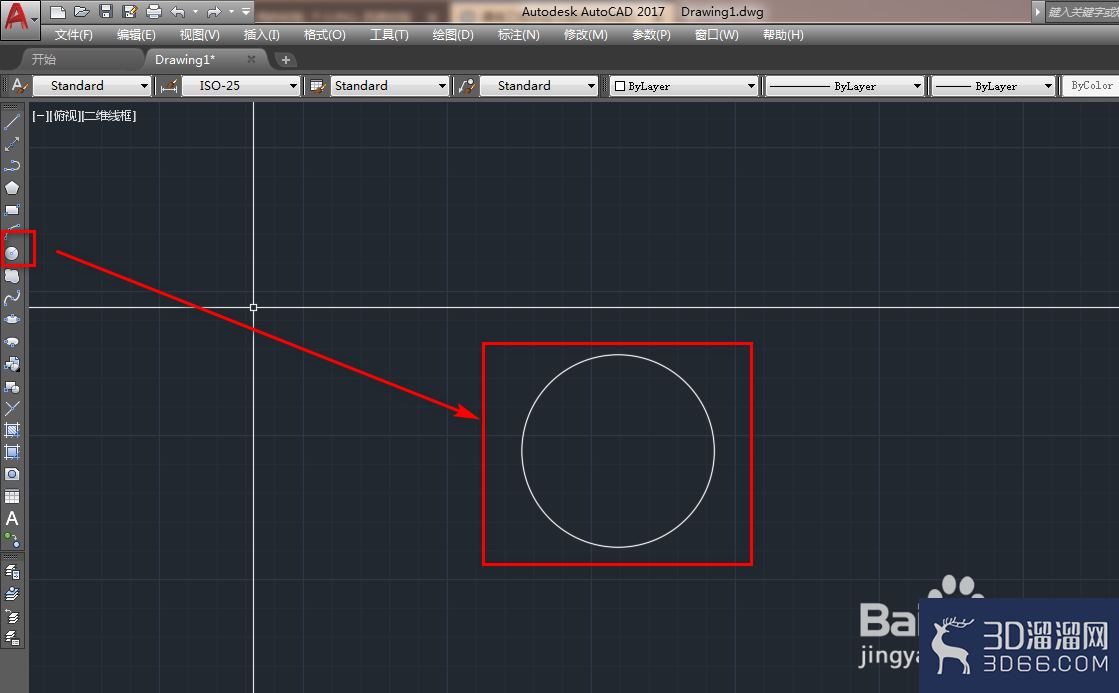The width and height of the screenshot is (1119, 693).
Task: Select the Polygon tool in draw toolbar
Action: (12, 188)
